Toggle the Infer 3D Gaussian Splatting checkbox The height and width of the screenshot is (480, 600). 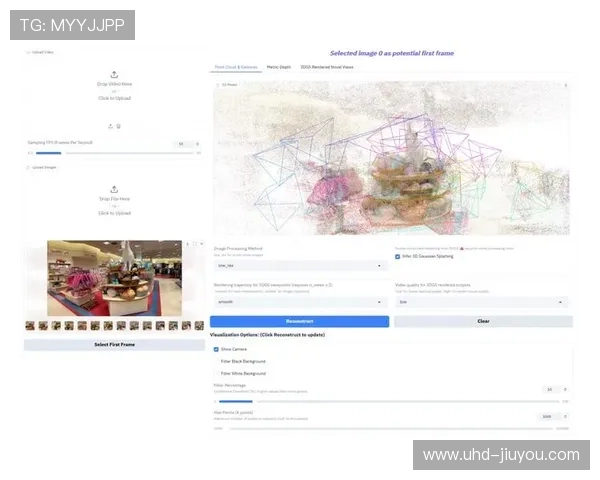[398, 256]
